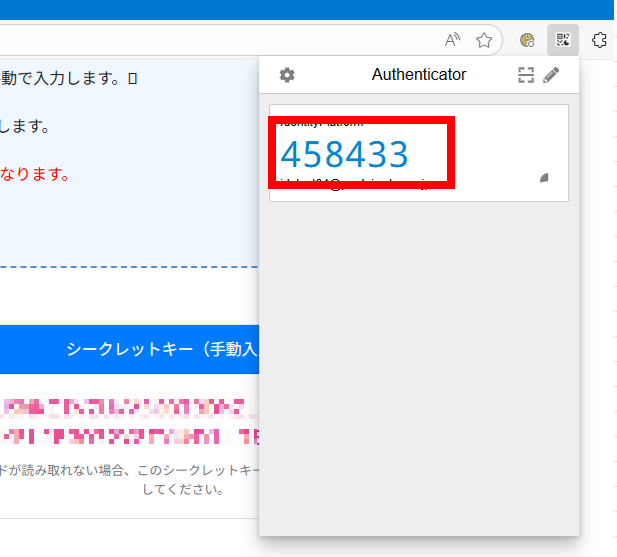Add page to favorites with star icon
The width and height of the screenshot is (617, 557).
point(484,41)
